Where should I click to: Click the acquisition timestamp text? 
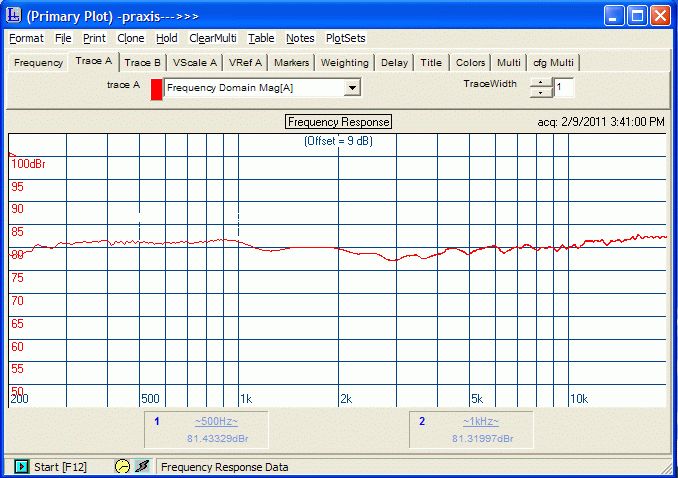pyautogui.click(x=601, y=122)
